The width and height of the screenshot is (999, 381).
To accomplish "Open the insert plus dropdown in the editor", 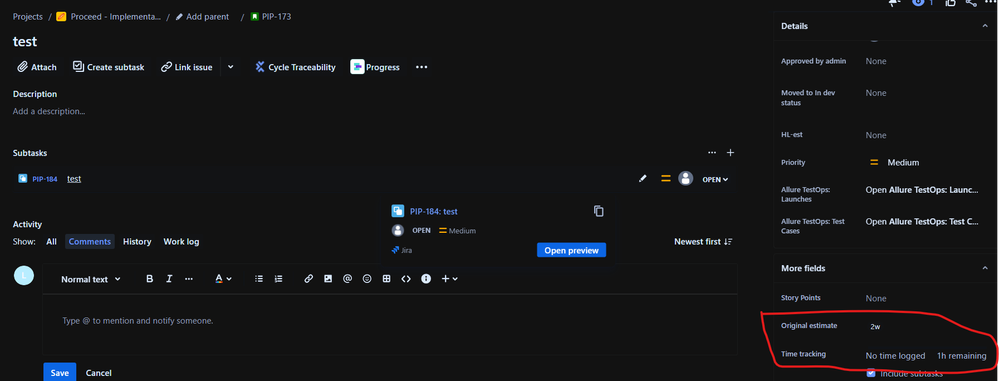I will 449,278.
